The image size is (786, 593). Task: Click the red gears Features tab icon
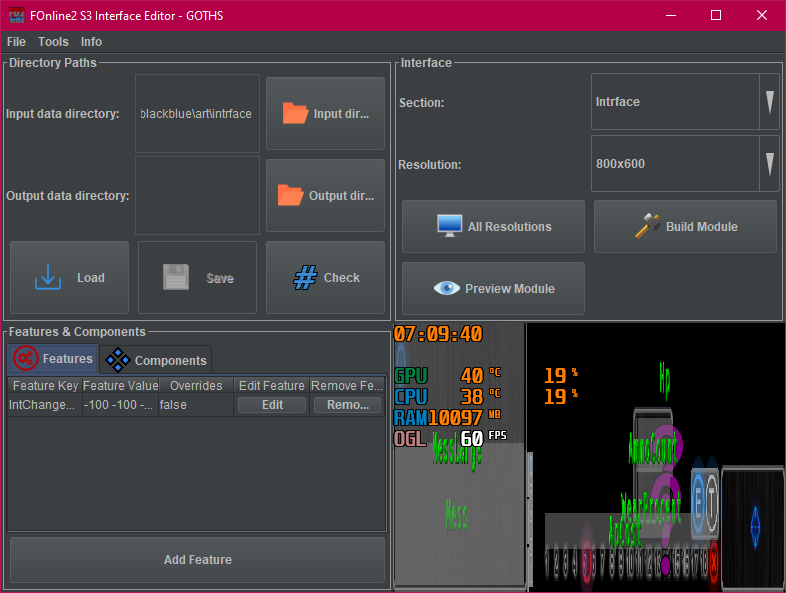[x=26, y=358]
